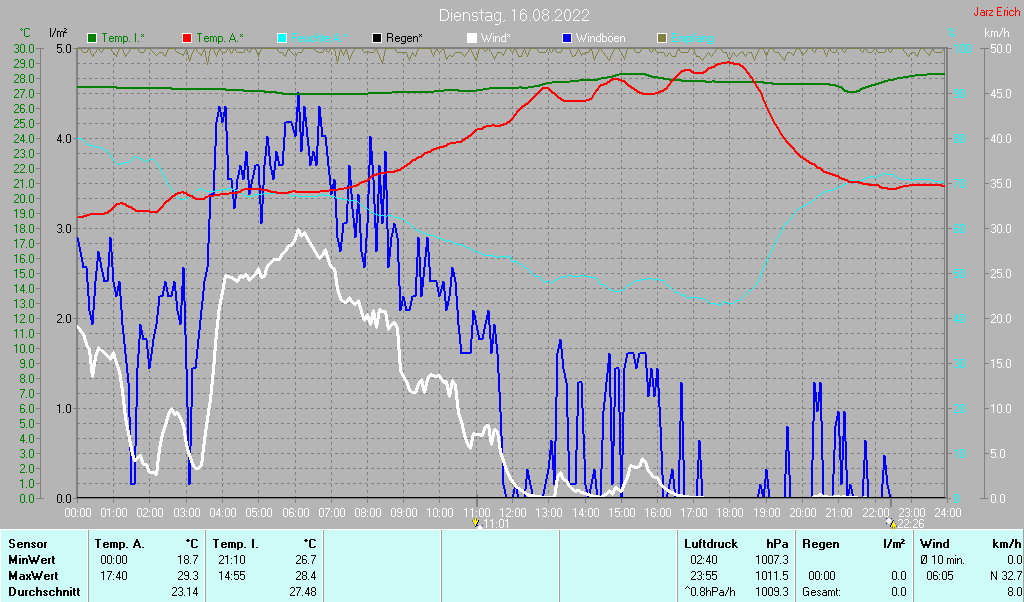
Task: Click the Temp. A. maximum value '29.3'
Action: tap(188, 577)
